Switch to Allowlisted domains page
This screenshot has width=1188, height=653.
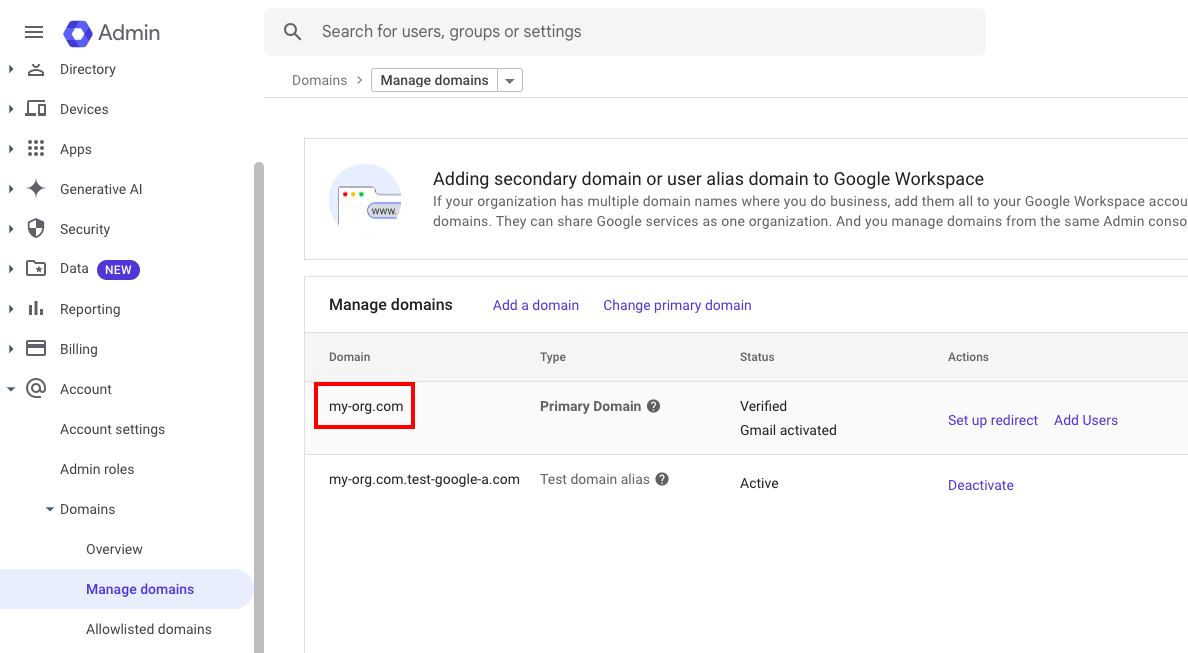click(x=148, y=629)
